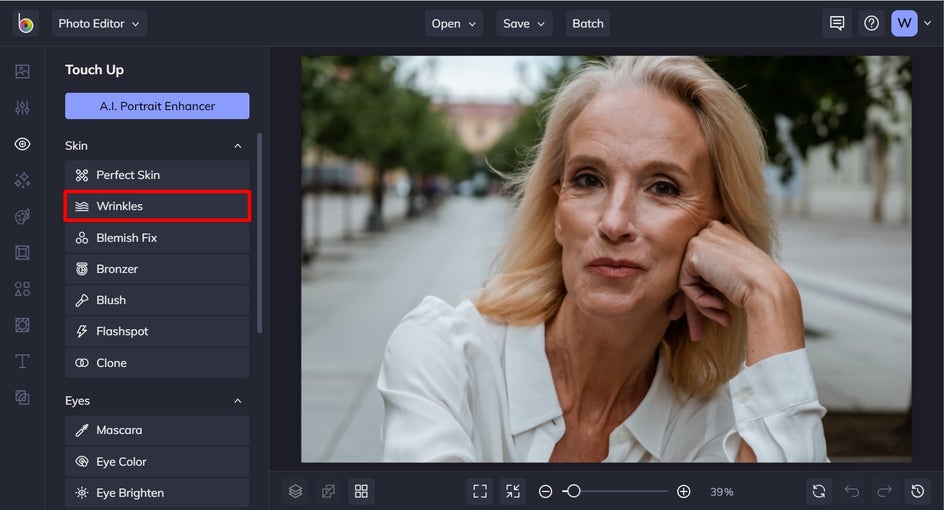Collapse the Eyes section chevron
The height and width of the screenshot is (510, 944).
238,401
